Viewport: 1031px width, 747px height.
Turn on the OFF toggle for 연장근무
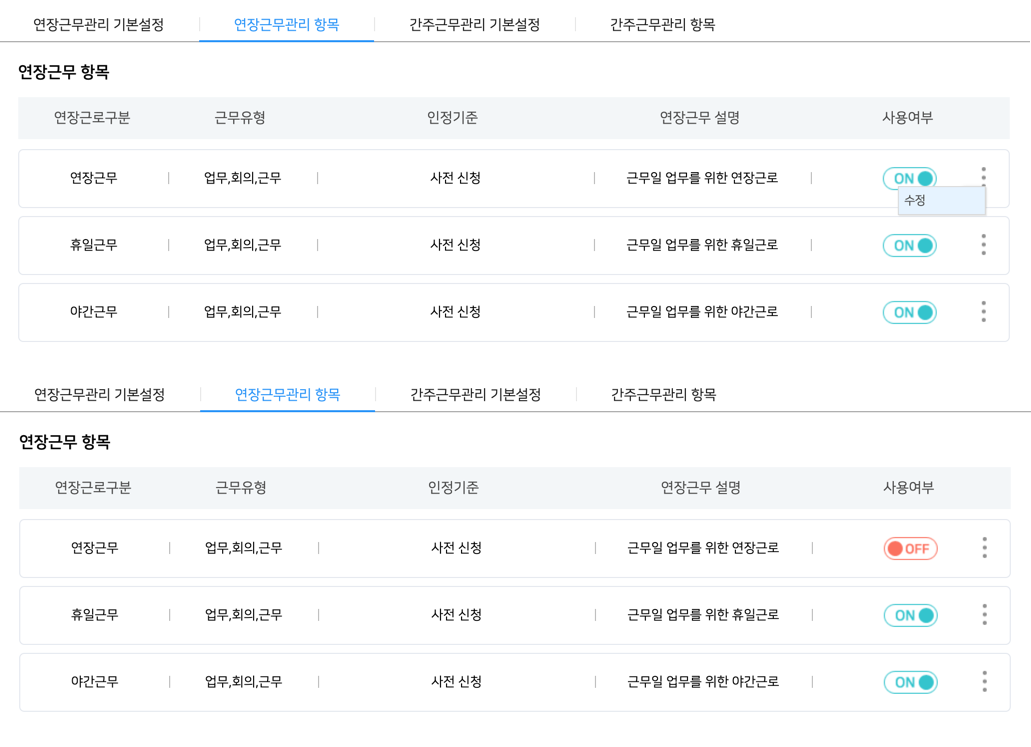[910, 549]
